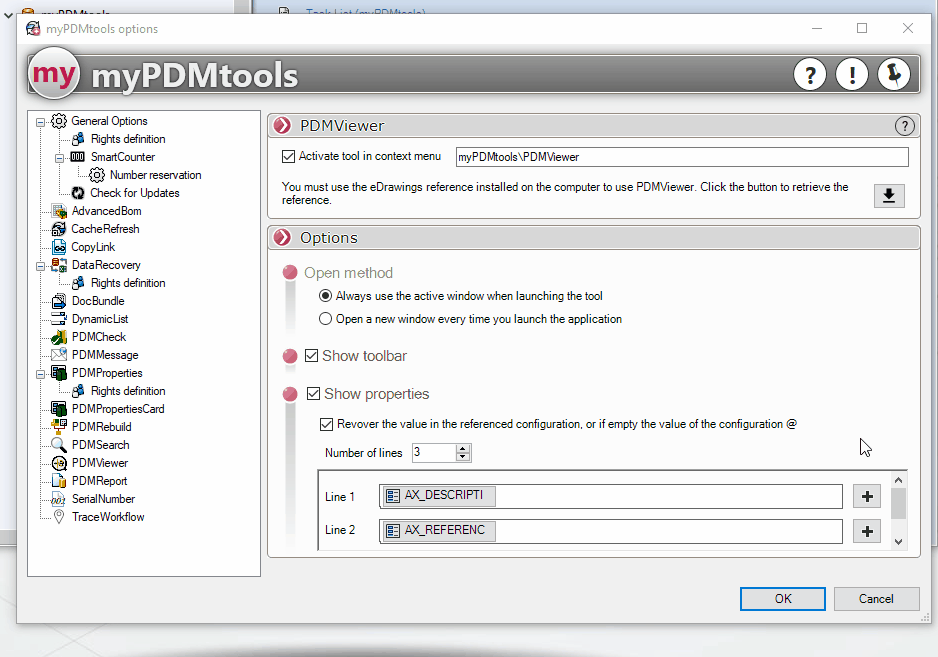This screenshot has height=657, width=938.
Task: Click the joystick icon in header
Action: click(x=894, y=74)
